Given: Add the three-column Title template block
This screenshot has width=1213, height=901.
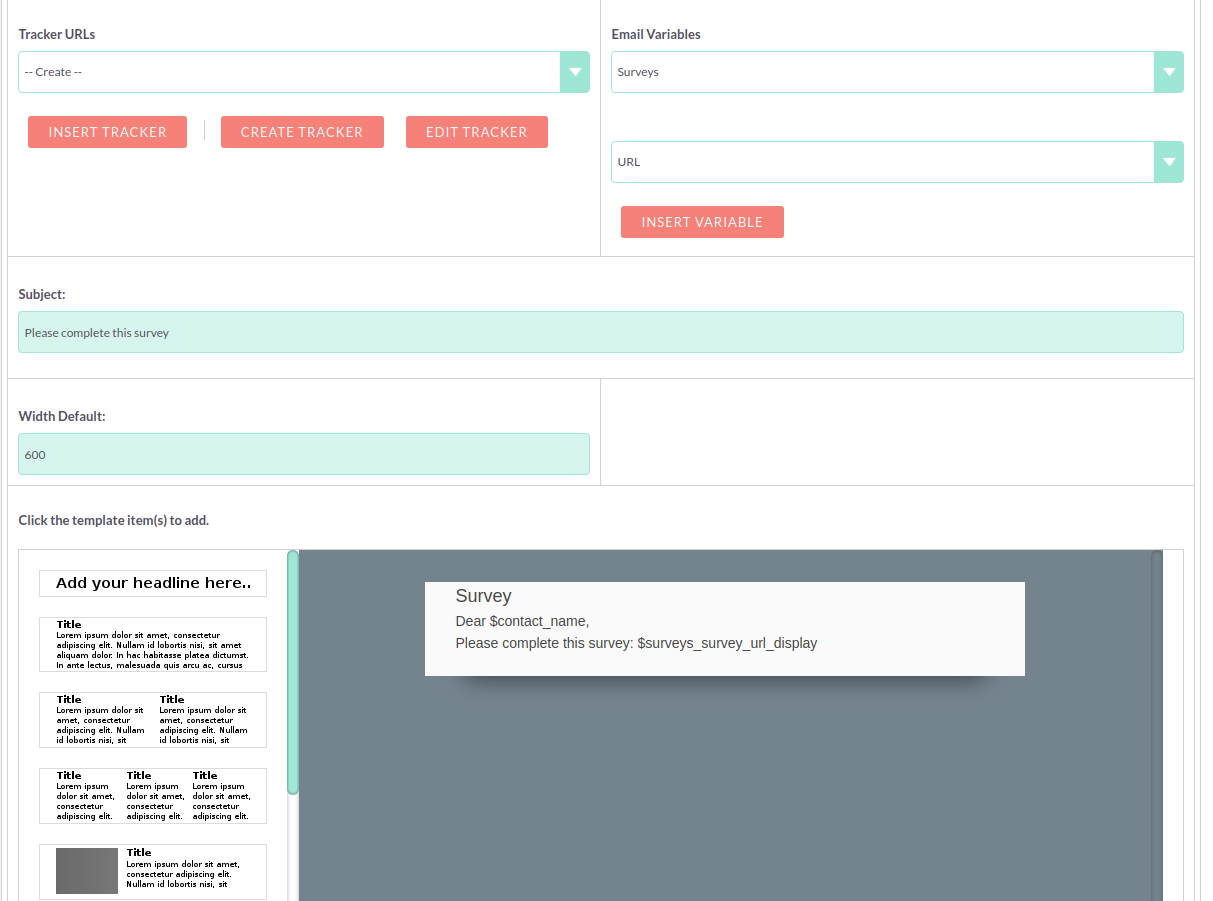Looking at the screenshot, I should tap(152, 795).
